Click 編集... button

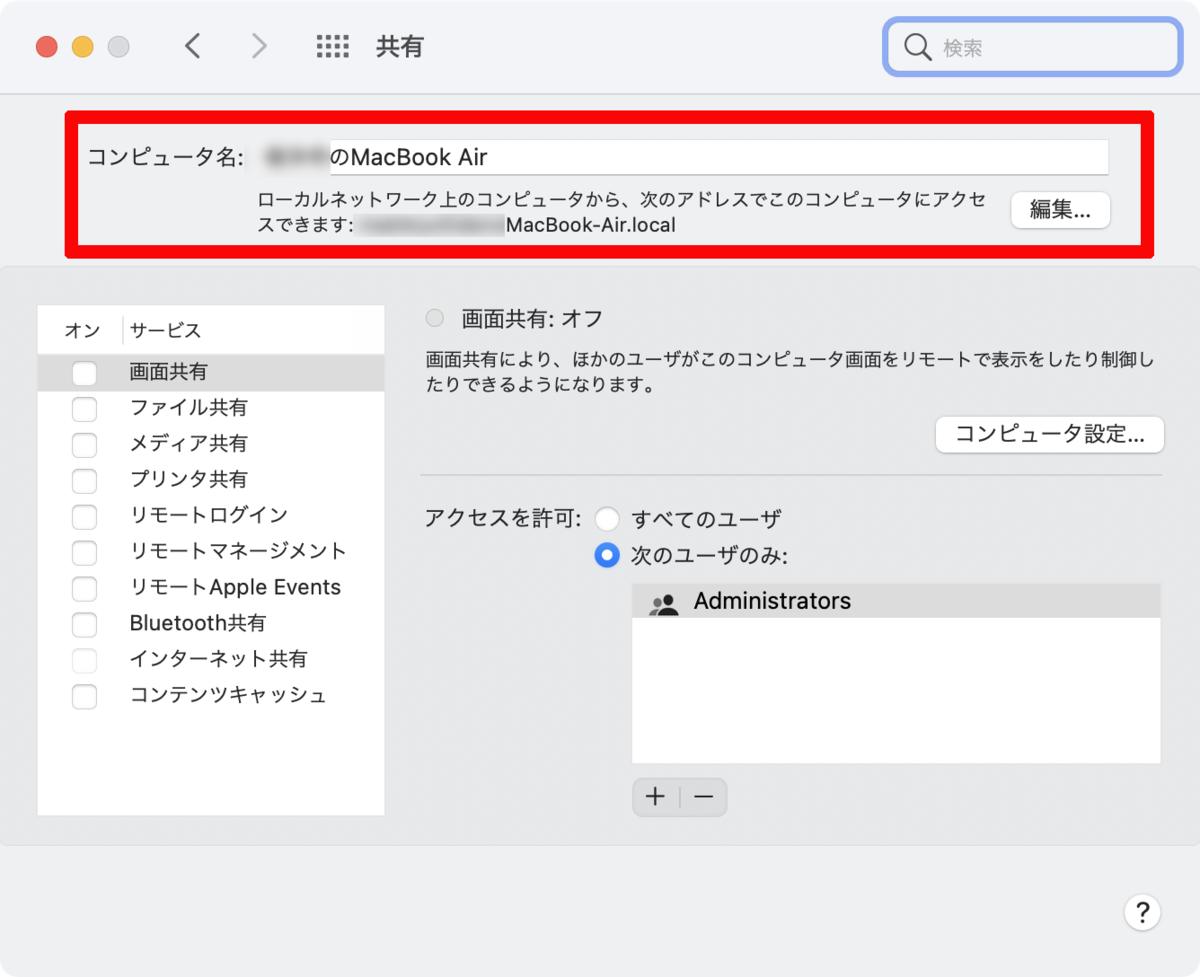click(1060, 210)
